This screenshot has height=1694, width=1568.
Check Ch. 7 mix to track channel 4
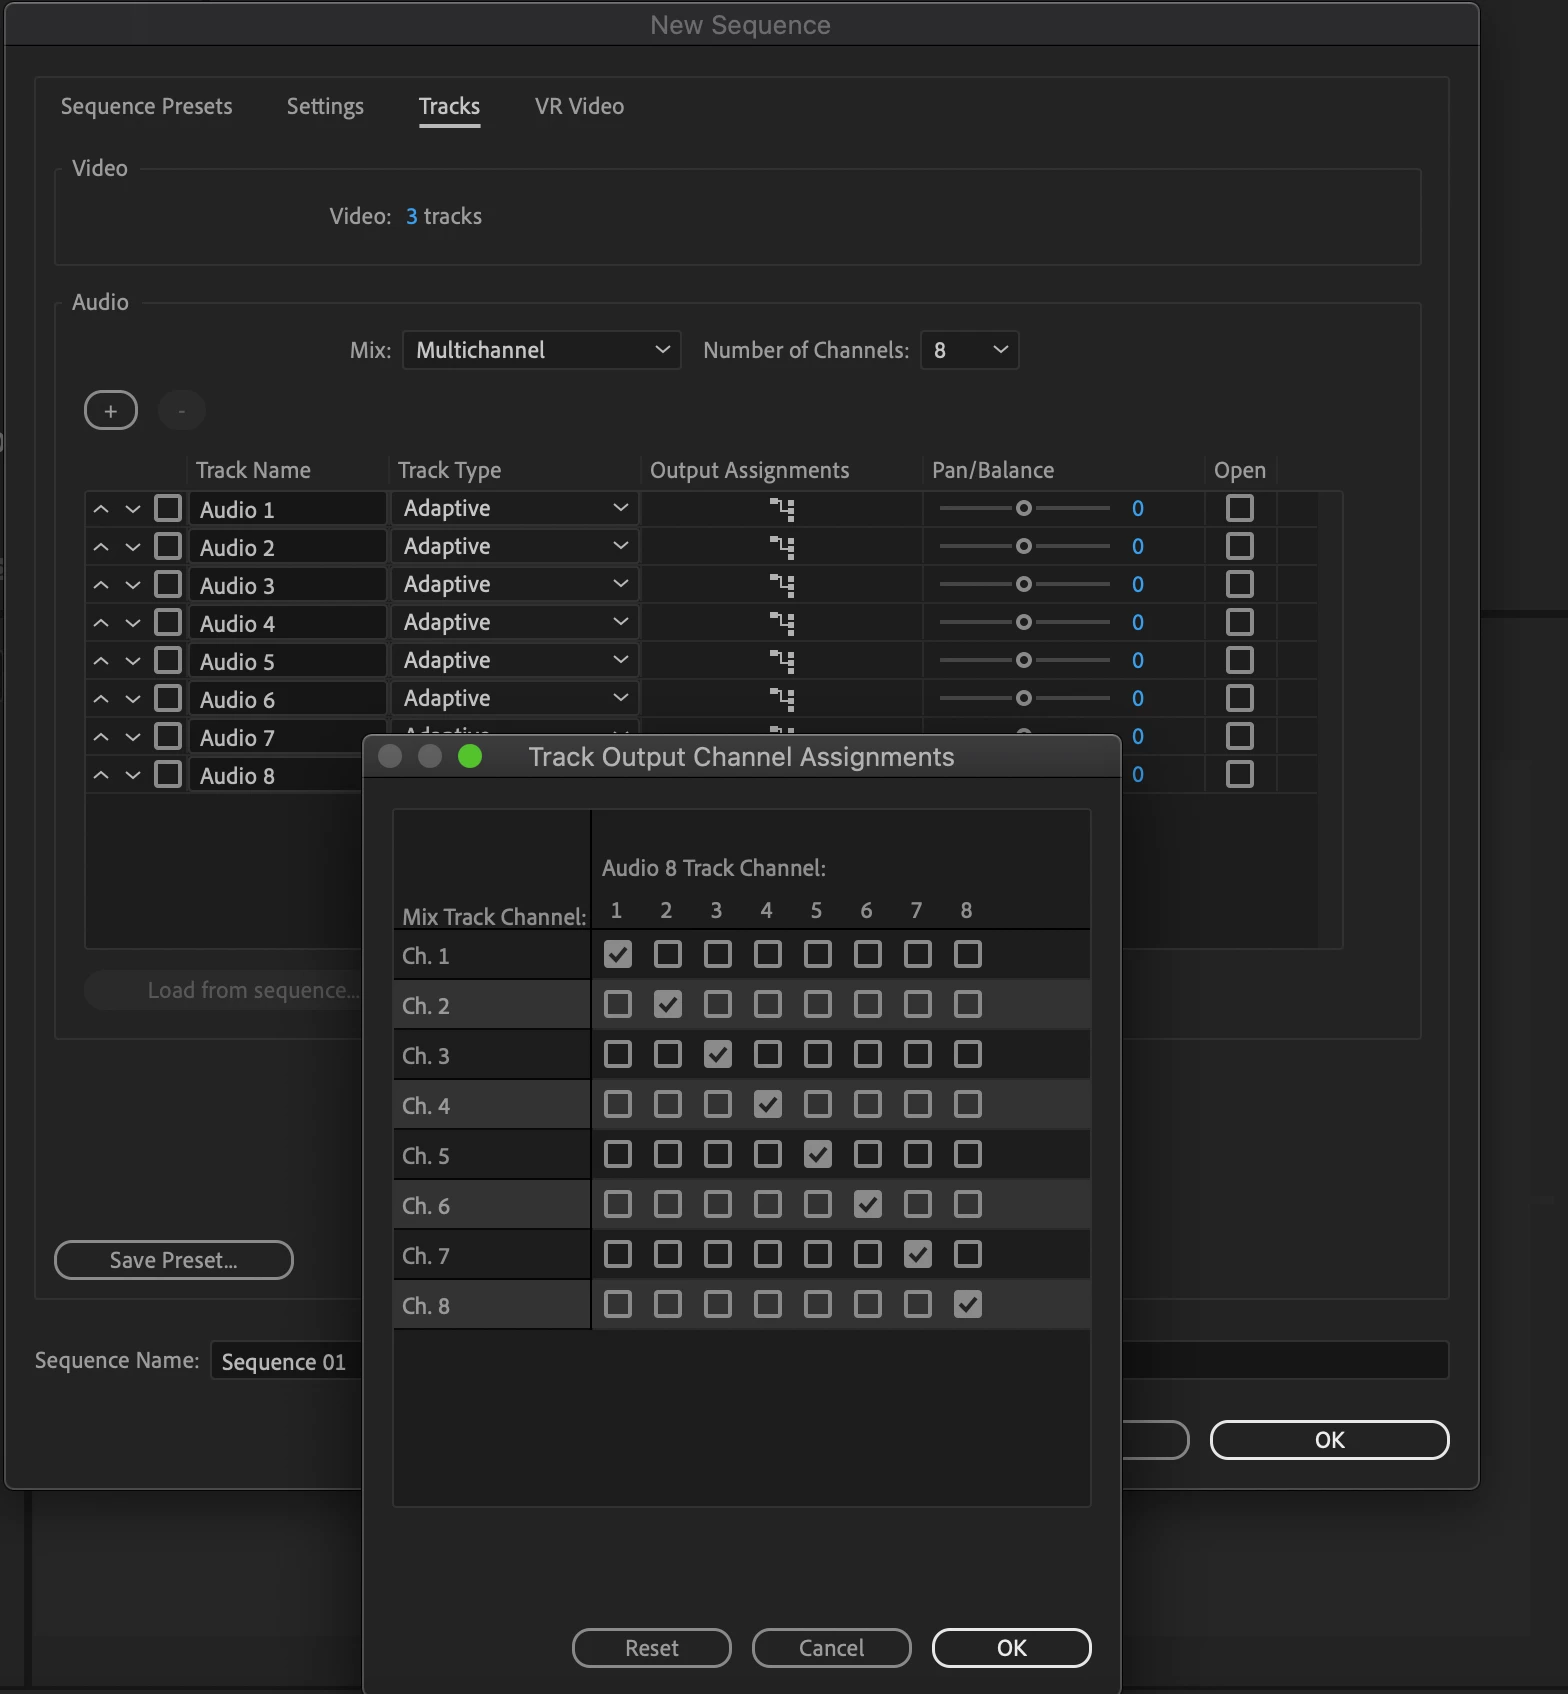coord(768,1254)
